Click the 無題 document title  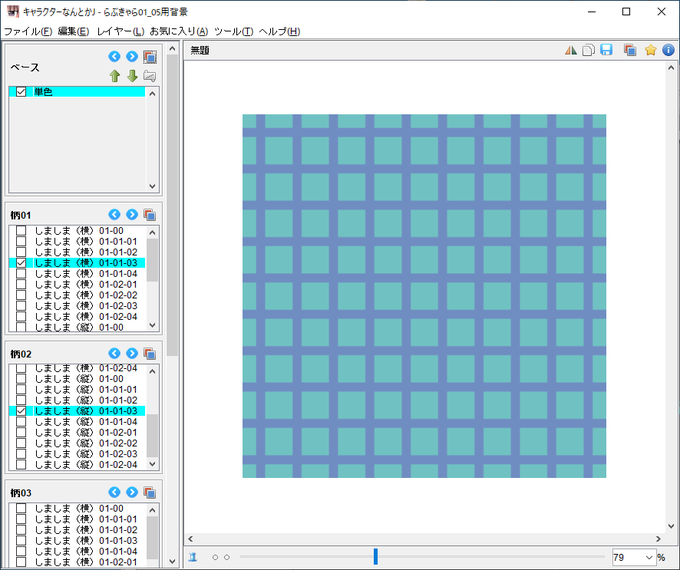(x=200, y=50)
